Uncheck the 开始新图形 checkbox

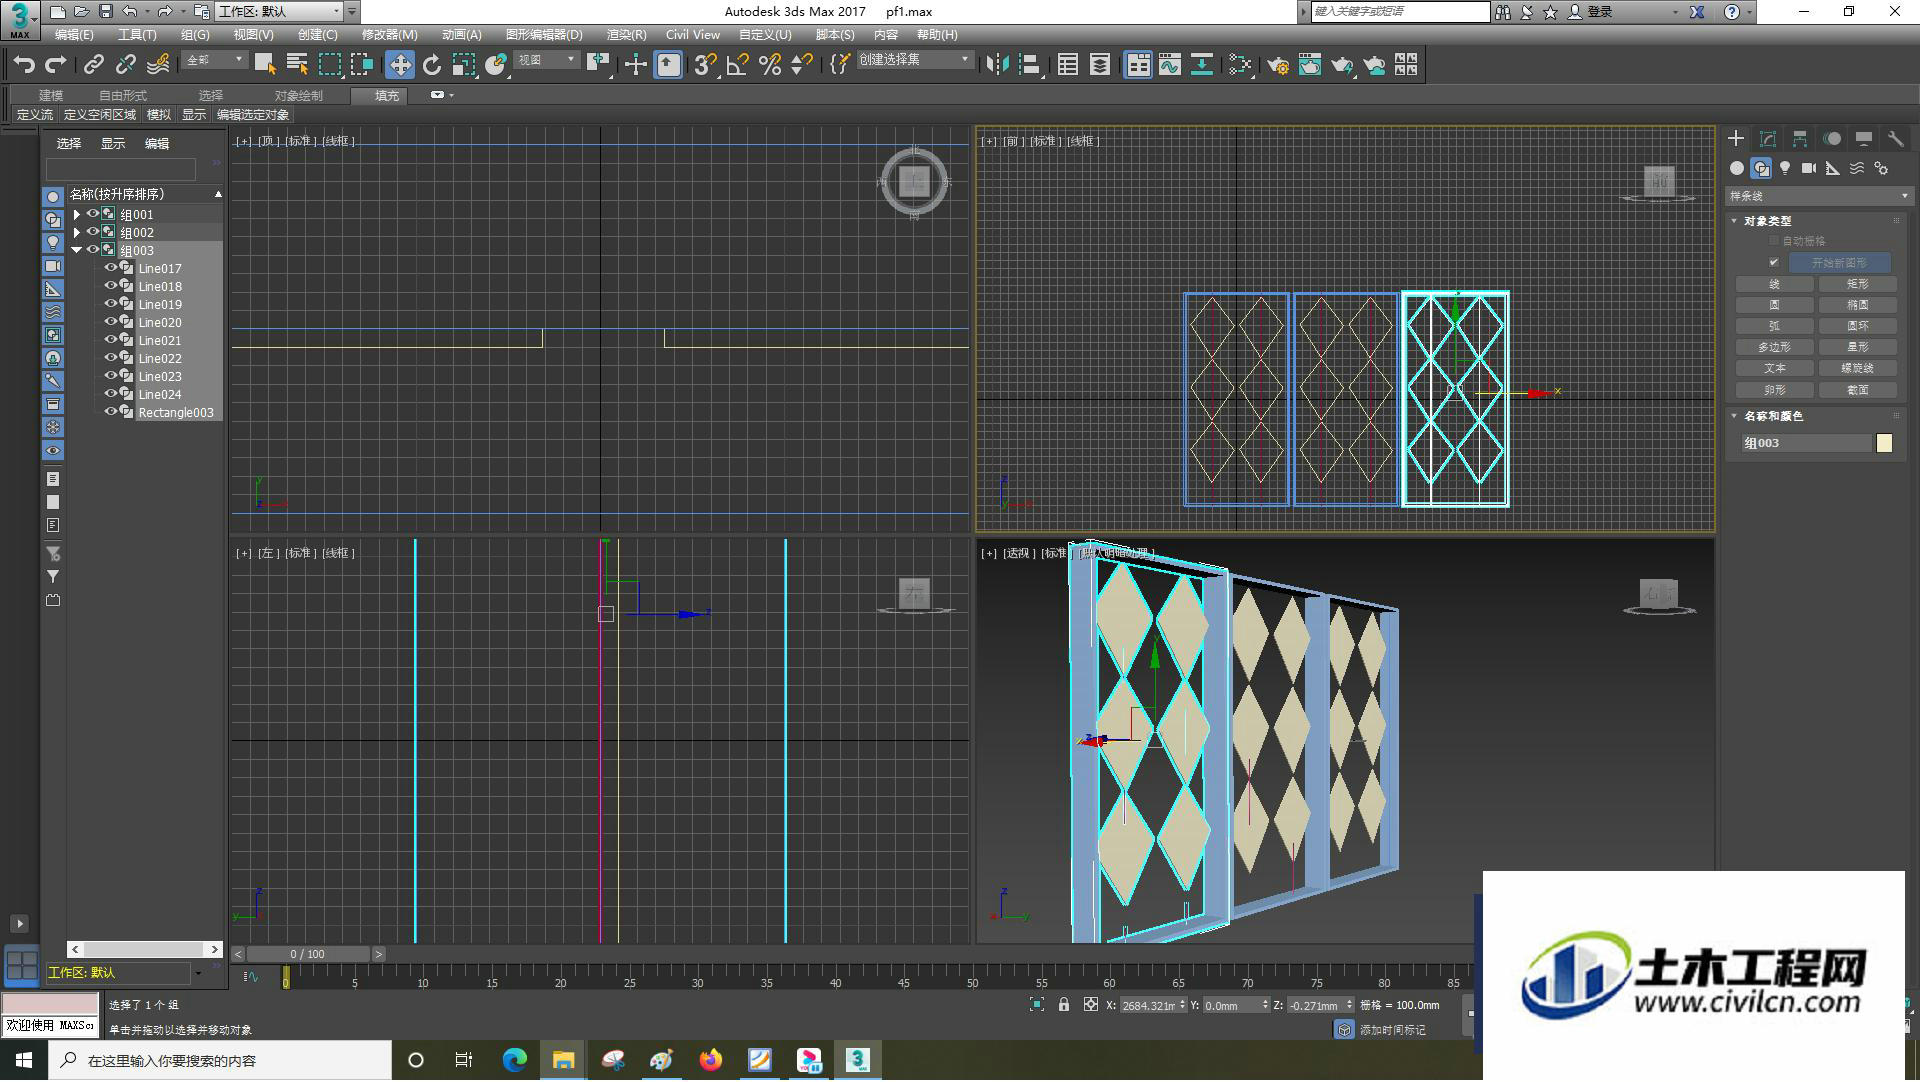tap(1774, 263)
